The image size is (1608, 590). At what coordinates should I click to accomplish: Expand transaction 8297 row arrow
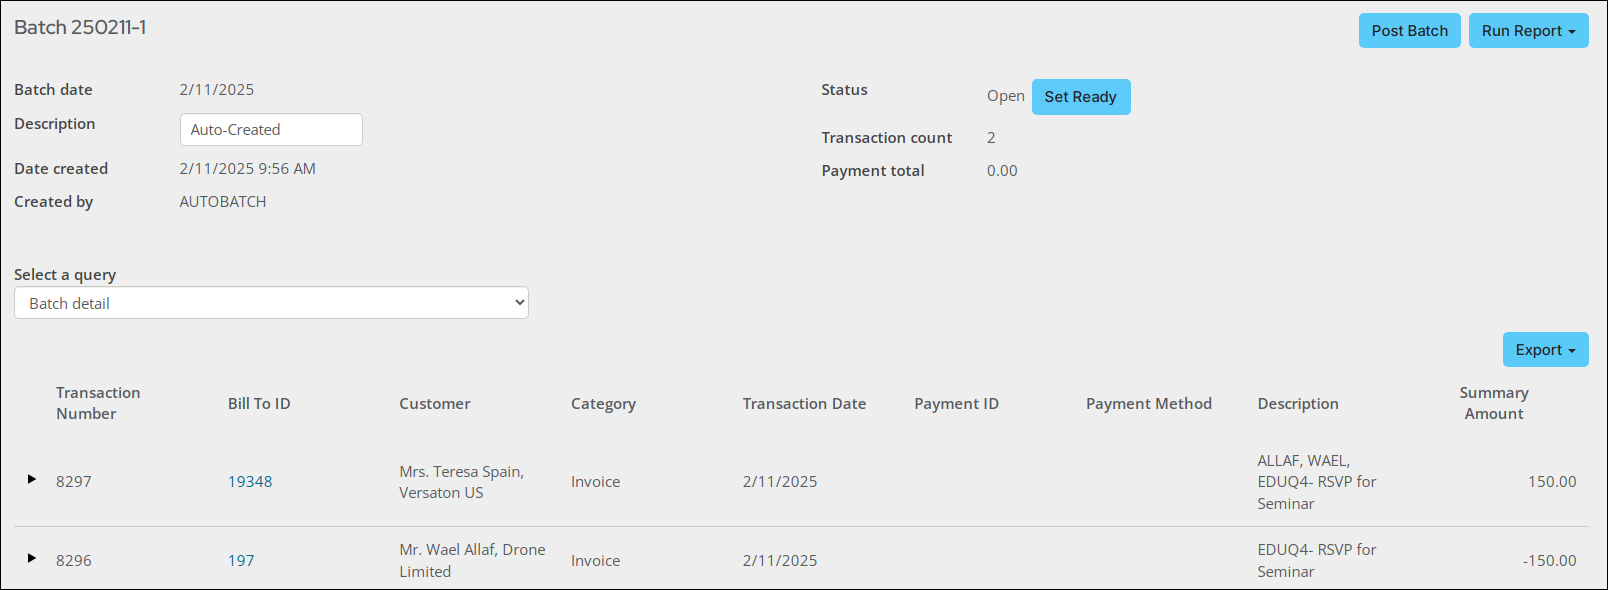pyautogui.click(x=32, y=480)
